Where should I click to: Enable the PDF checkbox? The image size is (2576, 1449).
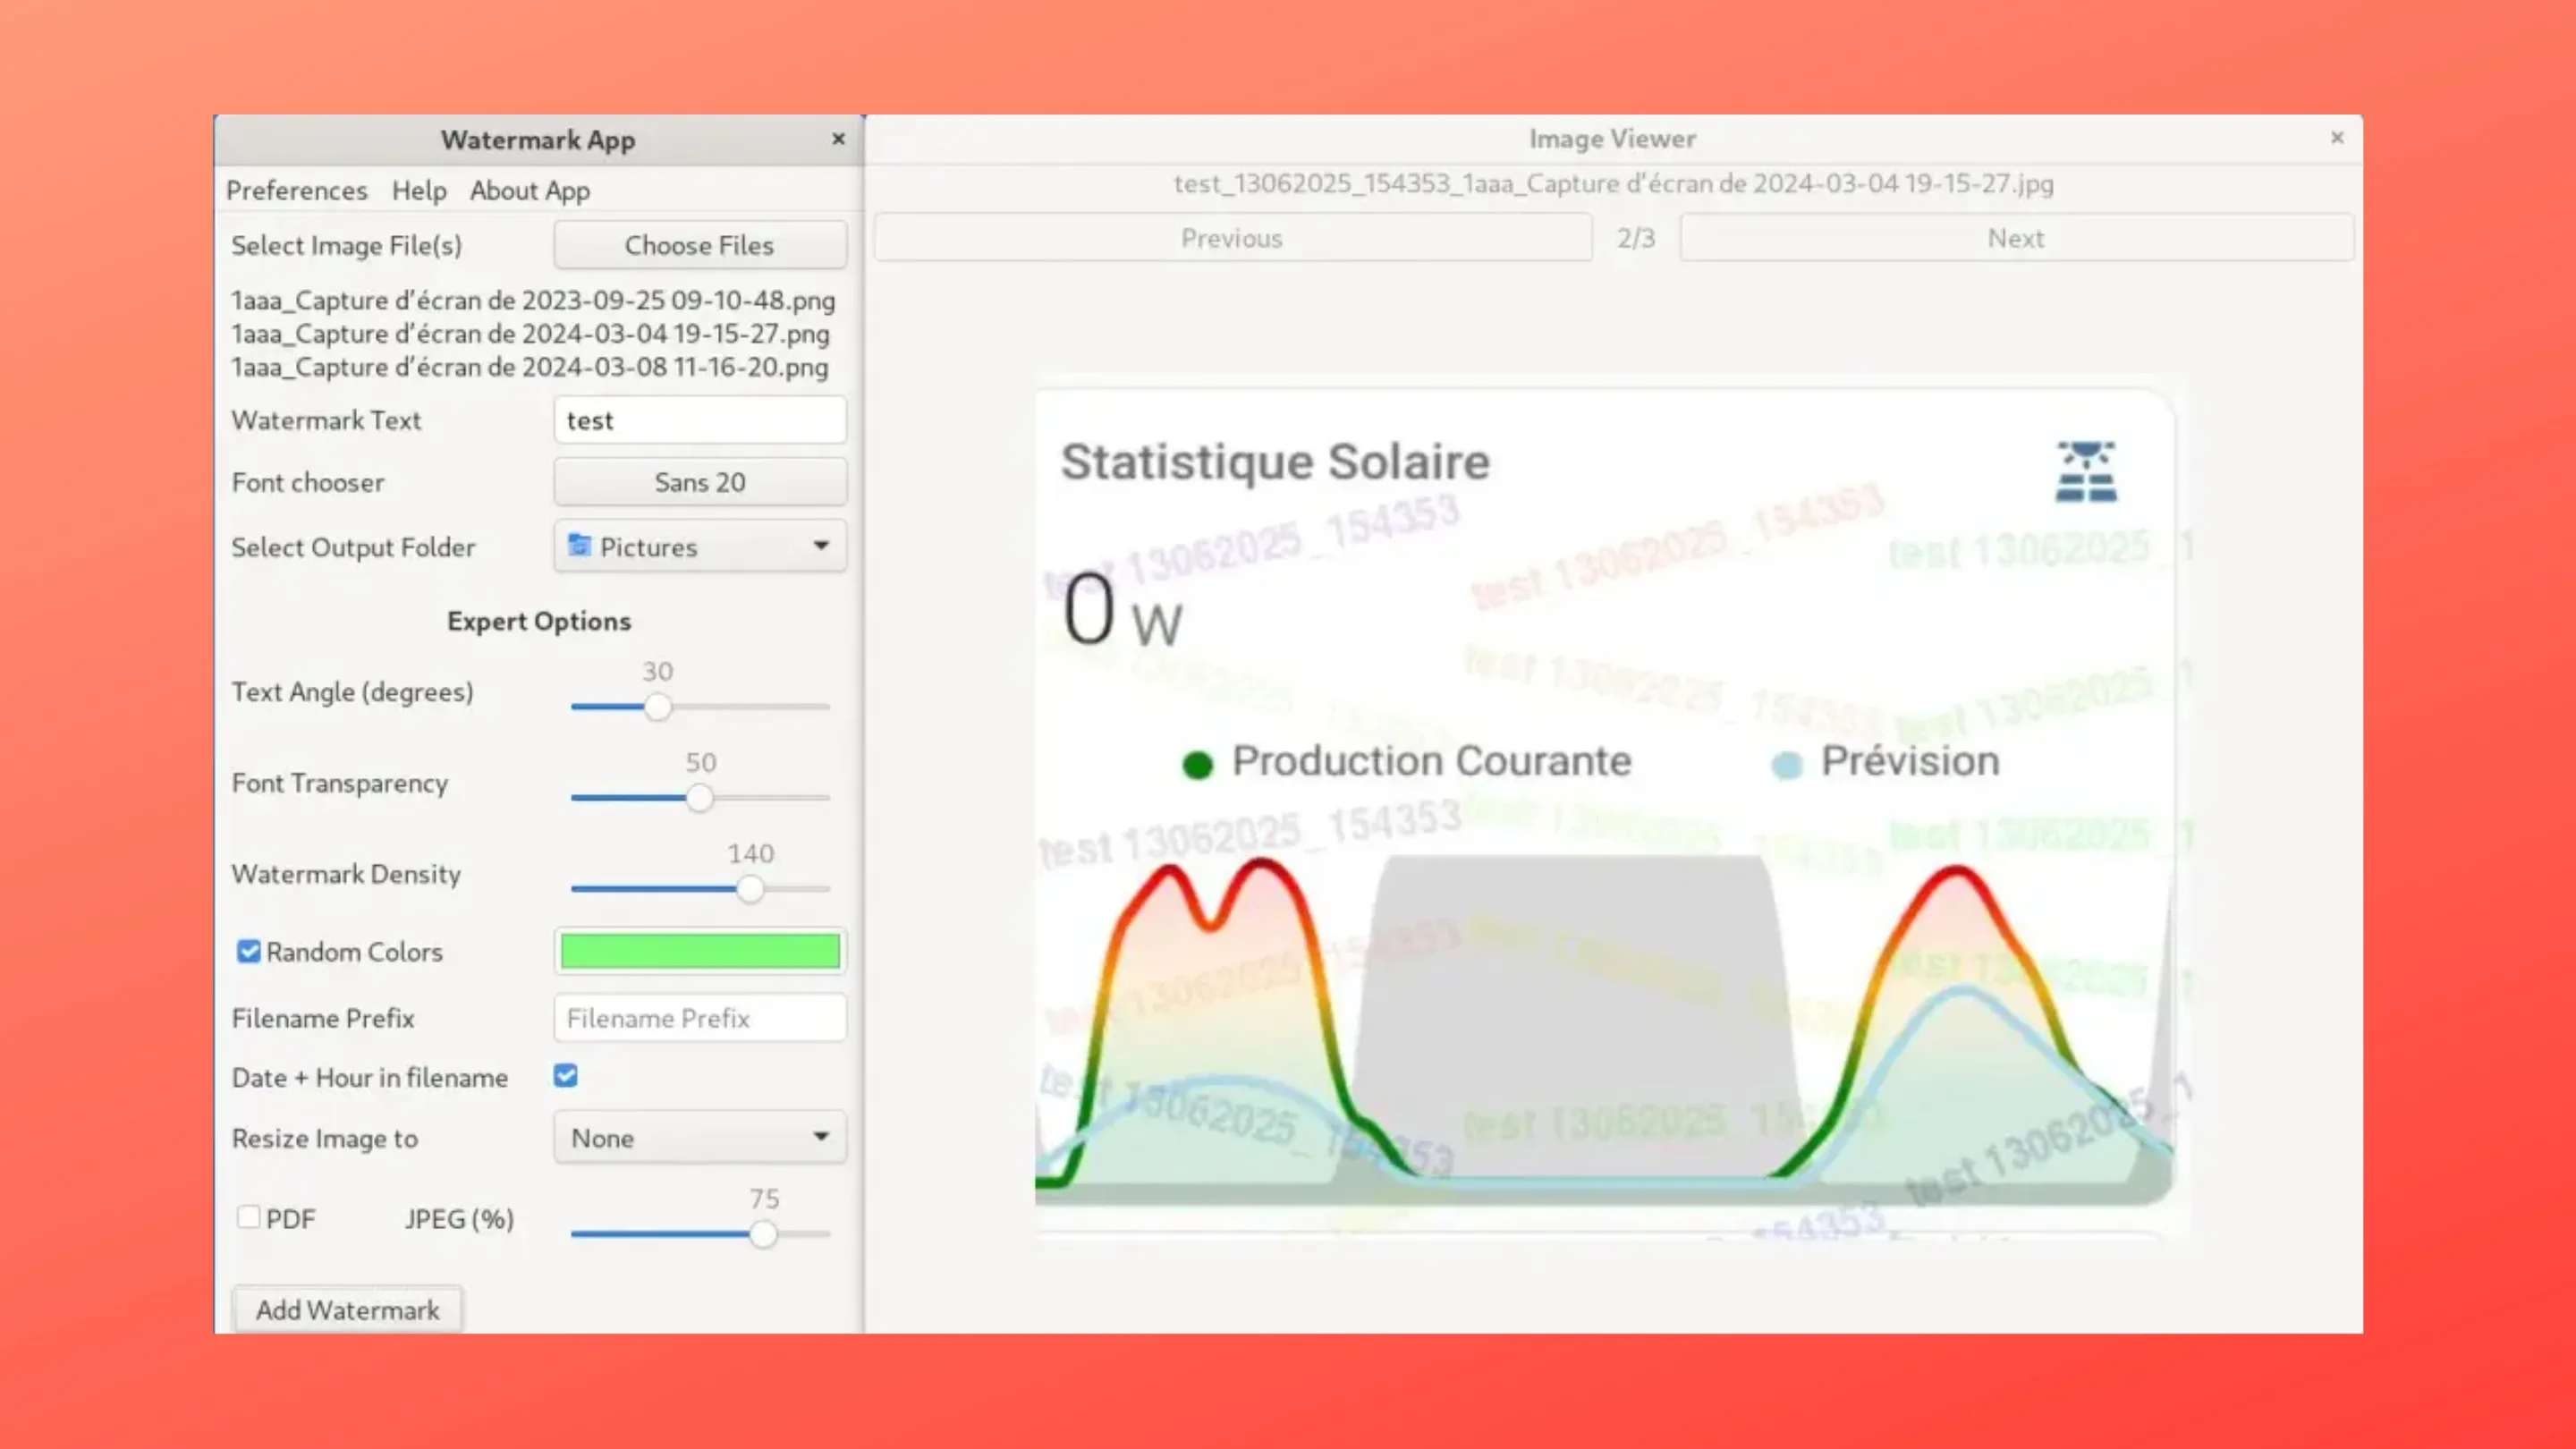[x=249, y=1217]
